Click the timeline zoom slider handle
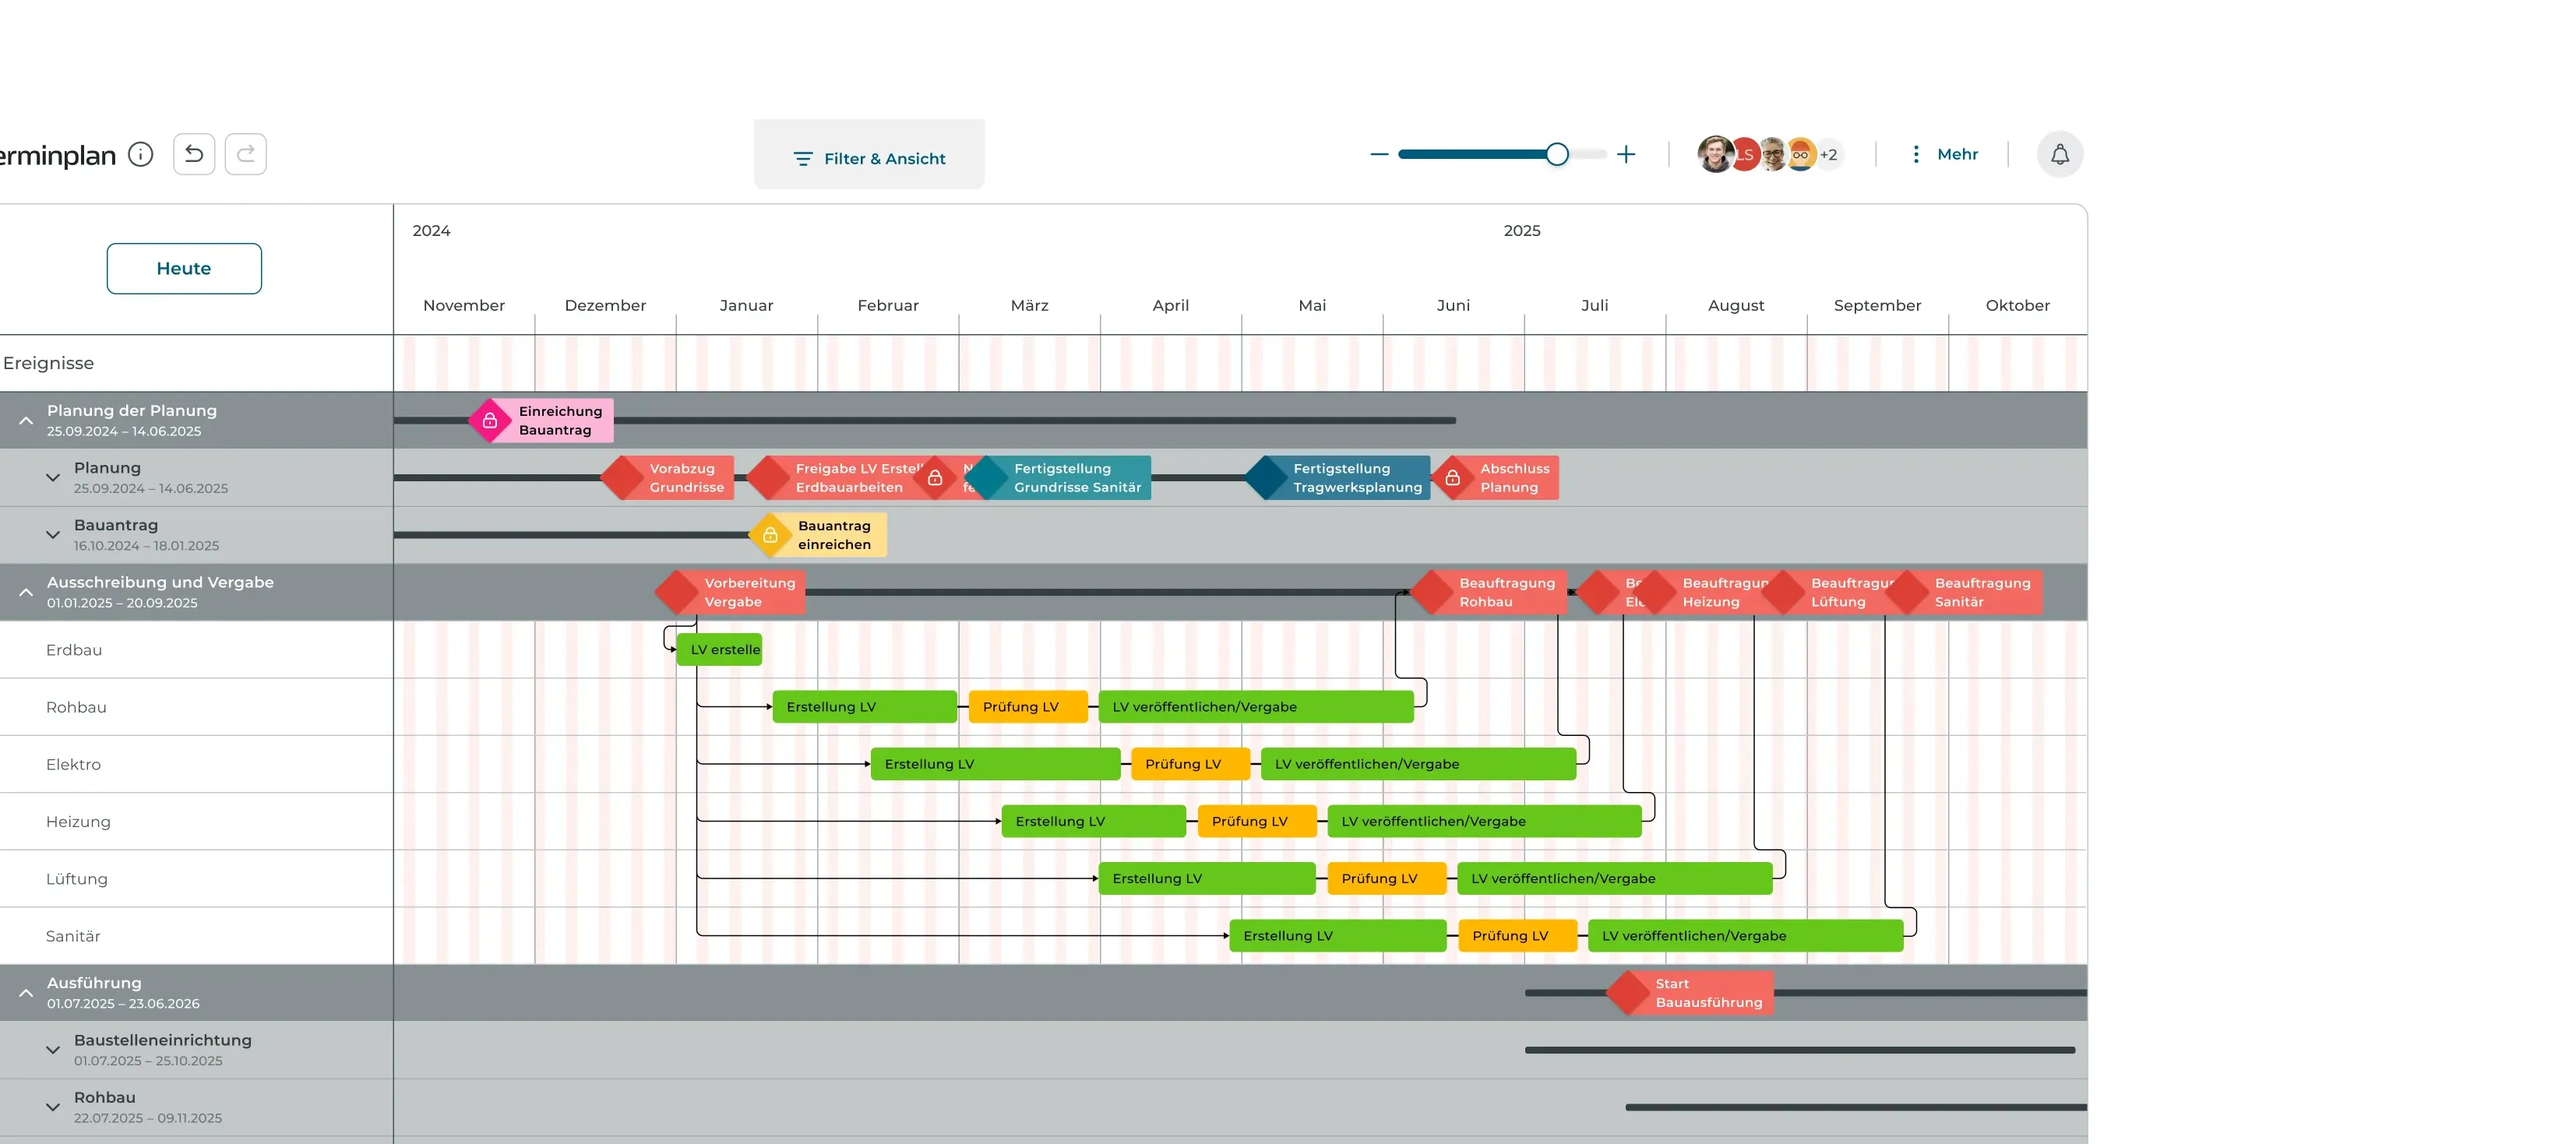 click(1556, 154)
